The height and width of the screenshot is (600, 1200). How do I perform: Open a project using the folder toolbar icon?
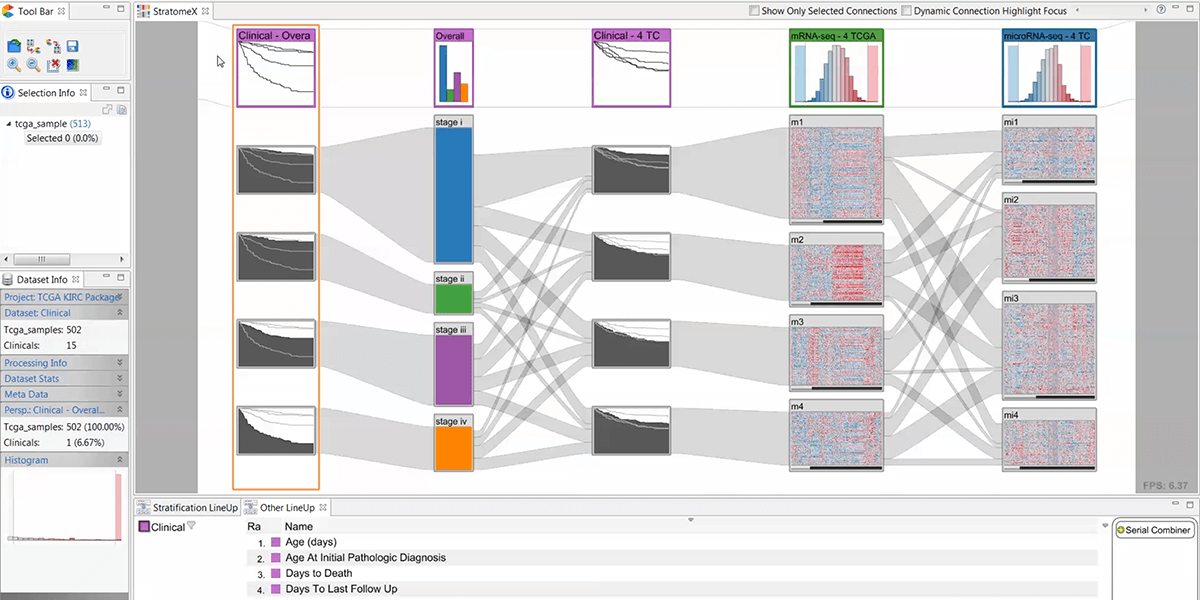[x=14, y=45]
